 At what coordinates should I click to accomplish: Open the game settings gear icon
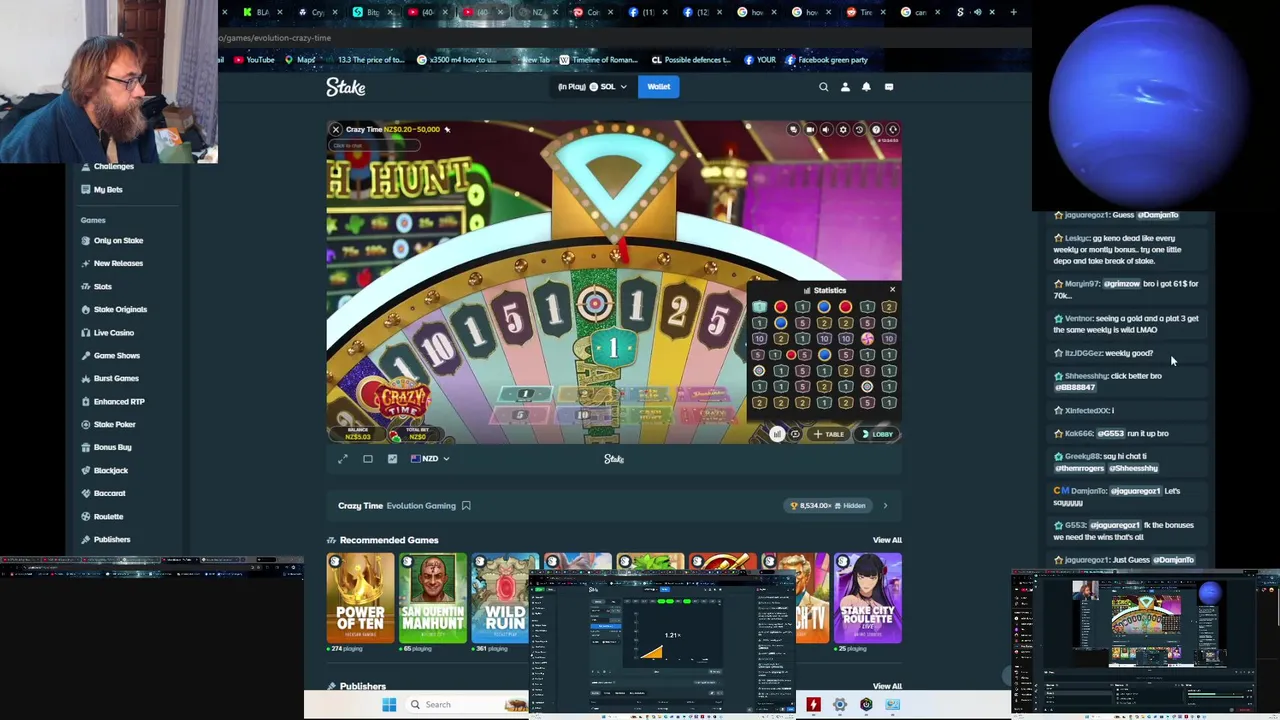click(x=843, y=129)
